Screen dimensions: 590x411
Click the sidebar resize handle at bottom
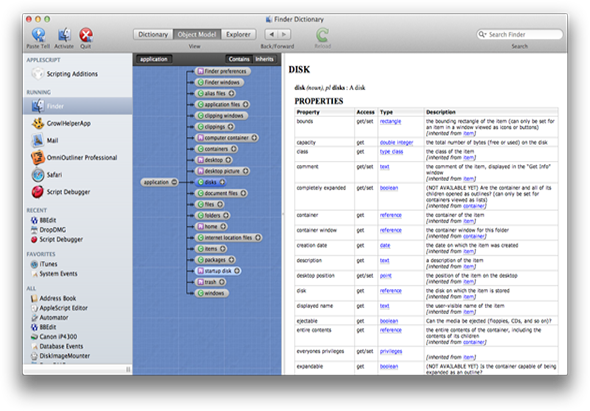pyautogui.click(x=128, y=370)
